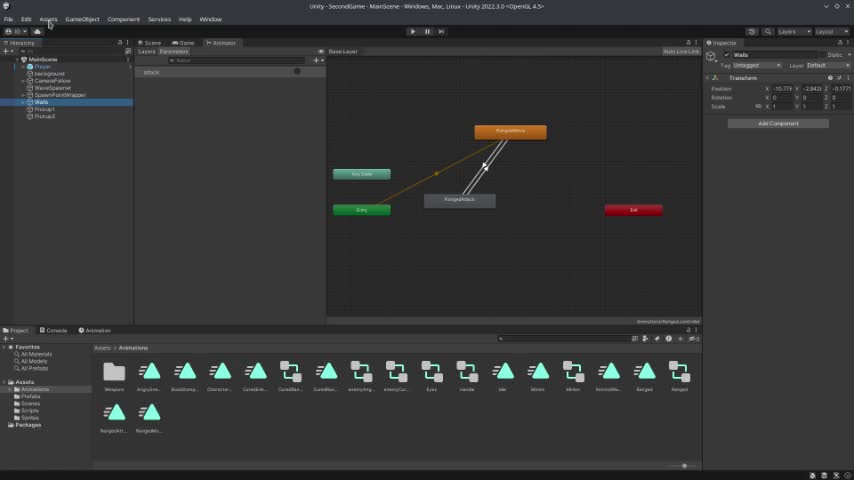Toggle the Walls active checkbox
The height and width of the screenshot is (480, 854).
(727, 55)
